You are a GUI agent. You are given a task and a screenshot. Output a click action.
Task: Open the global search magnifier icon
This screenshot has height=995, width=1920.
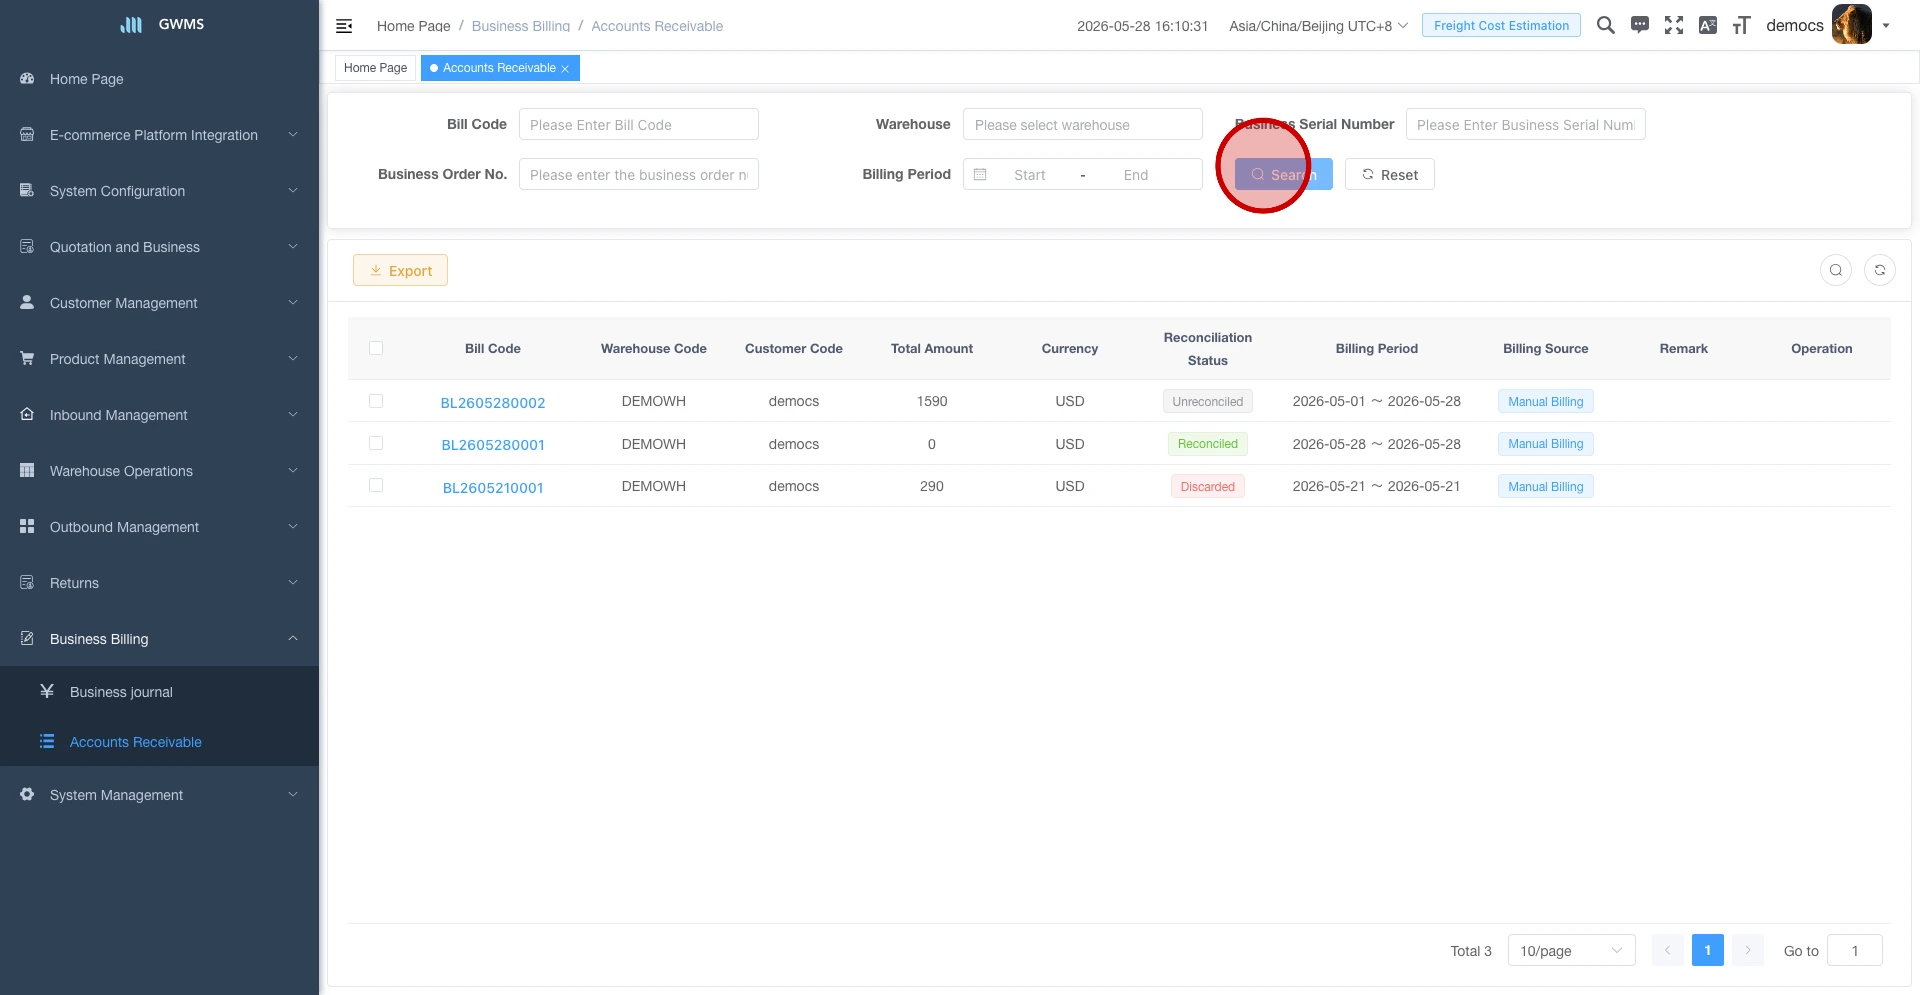click(1606, 25)
